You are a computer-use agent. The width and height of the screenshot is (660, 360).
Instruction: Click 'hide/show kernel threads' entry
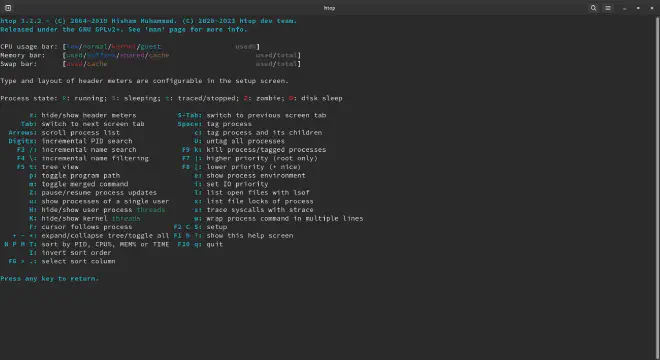91,218
